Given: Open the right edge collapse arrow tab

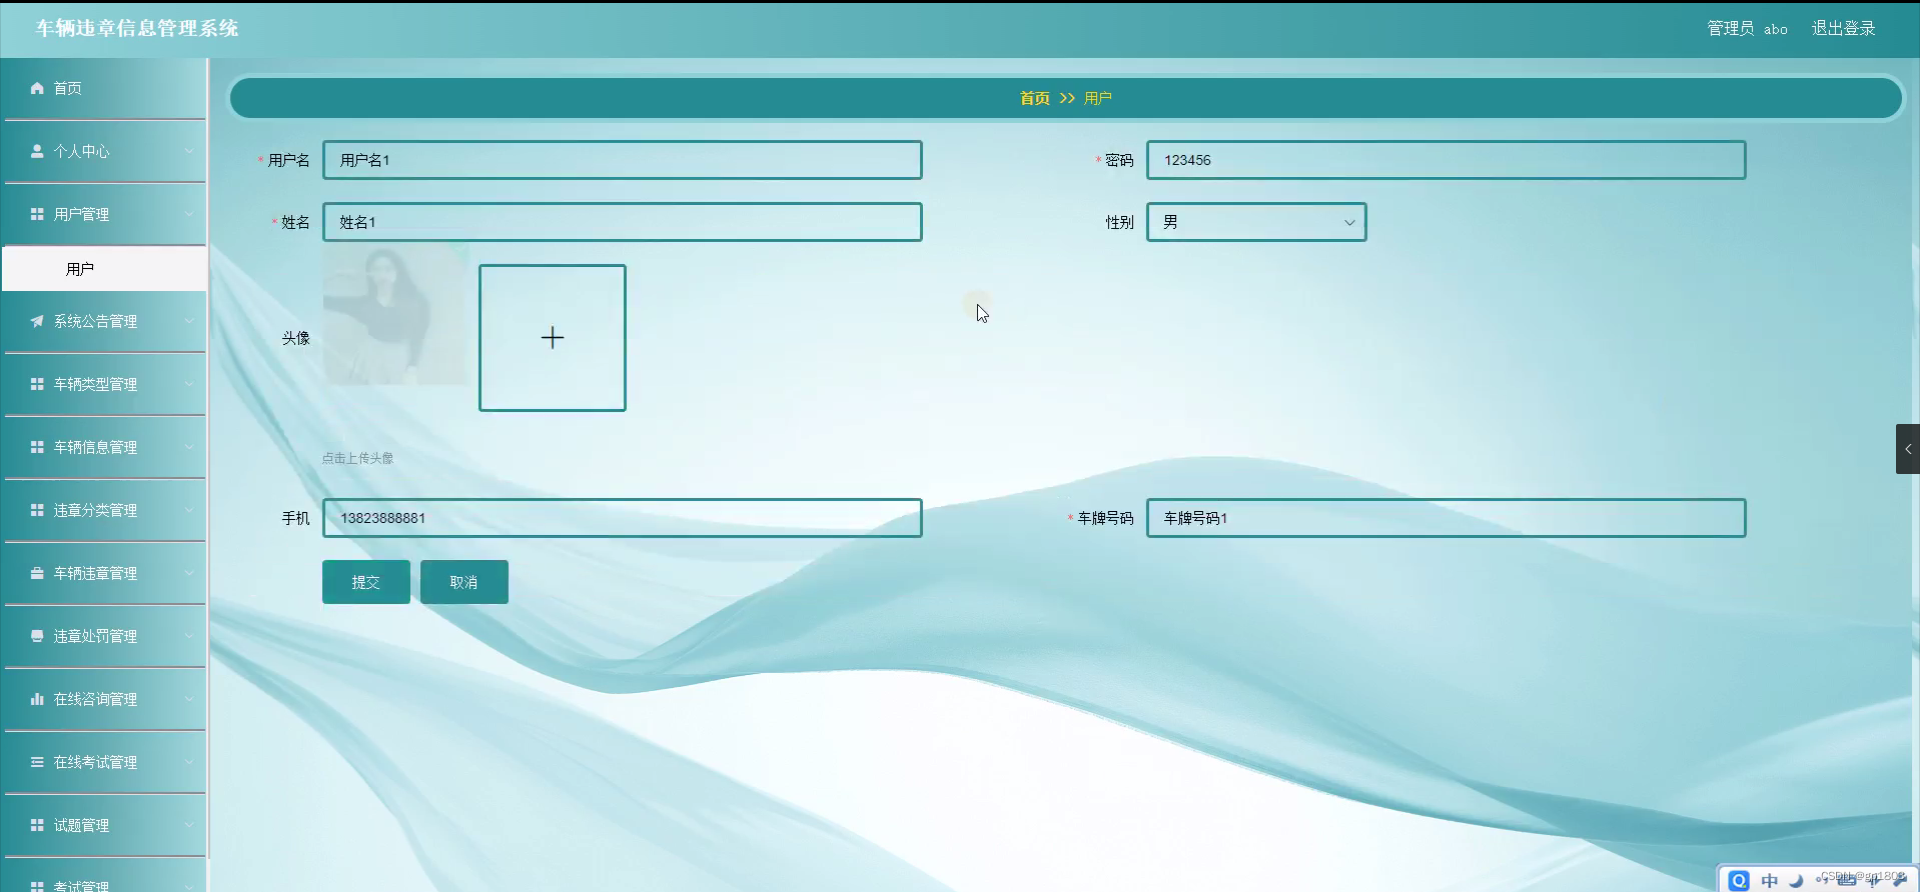Looking at the screenshot, I should [1908, 449].
